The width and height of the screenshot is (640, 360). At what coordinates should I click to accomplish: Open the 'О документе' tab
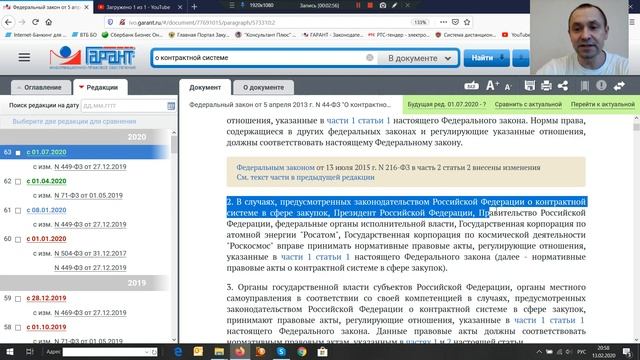pyautogui.click(x=263, y=87)
